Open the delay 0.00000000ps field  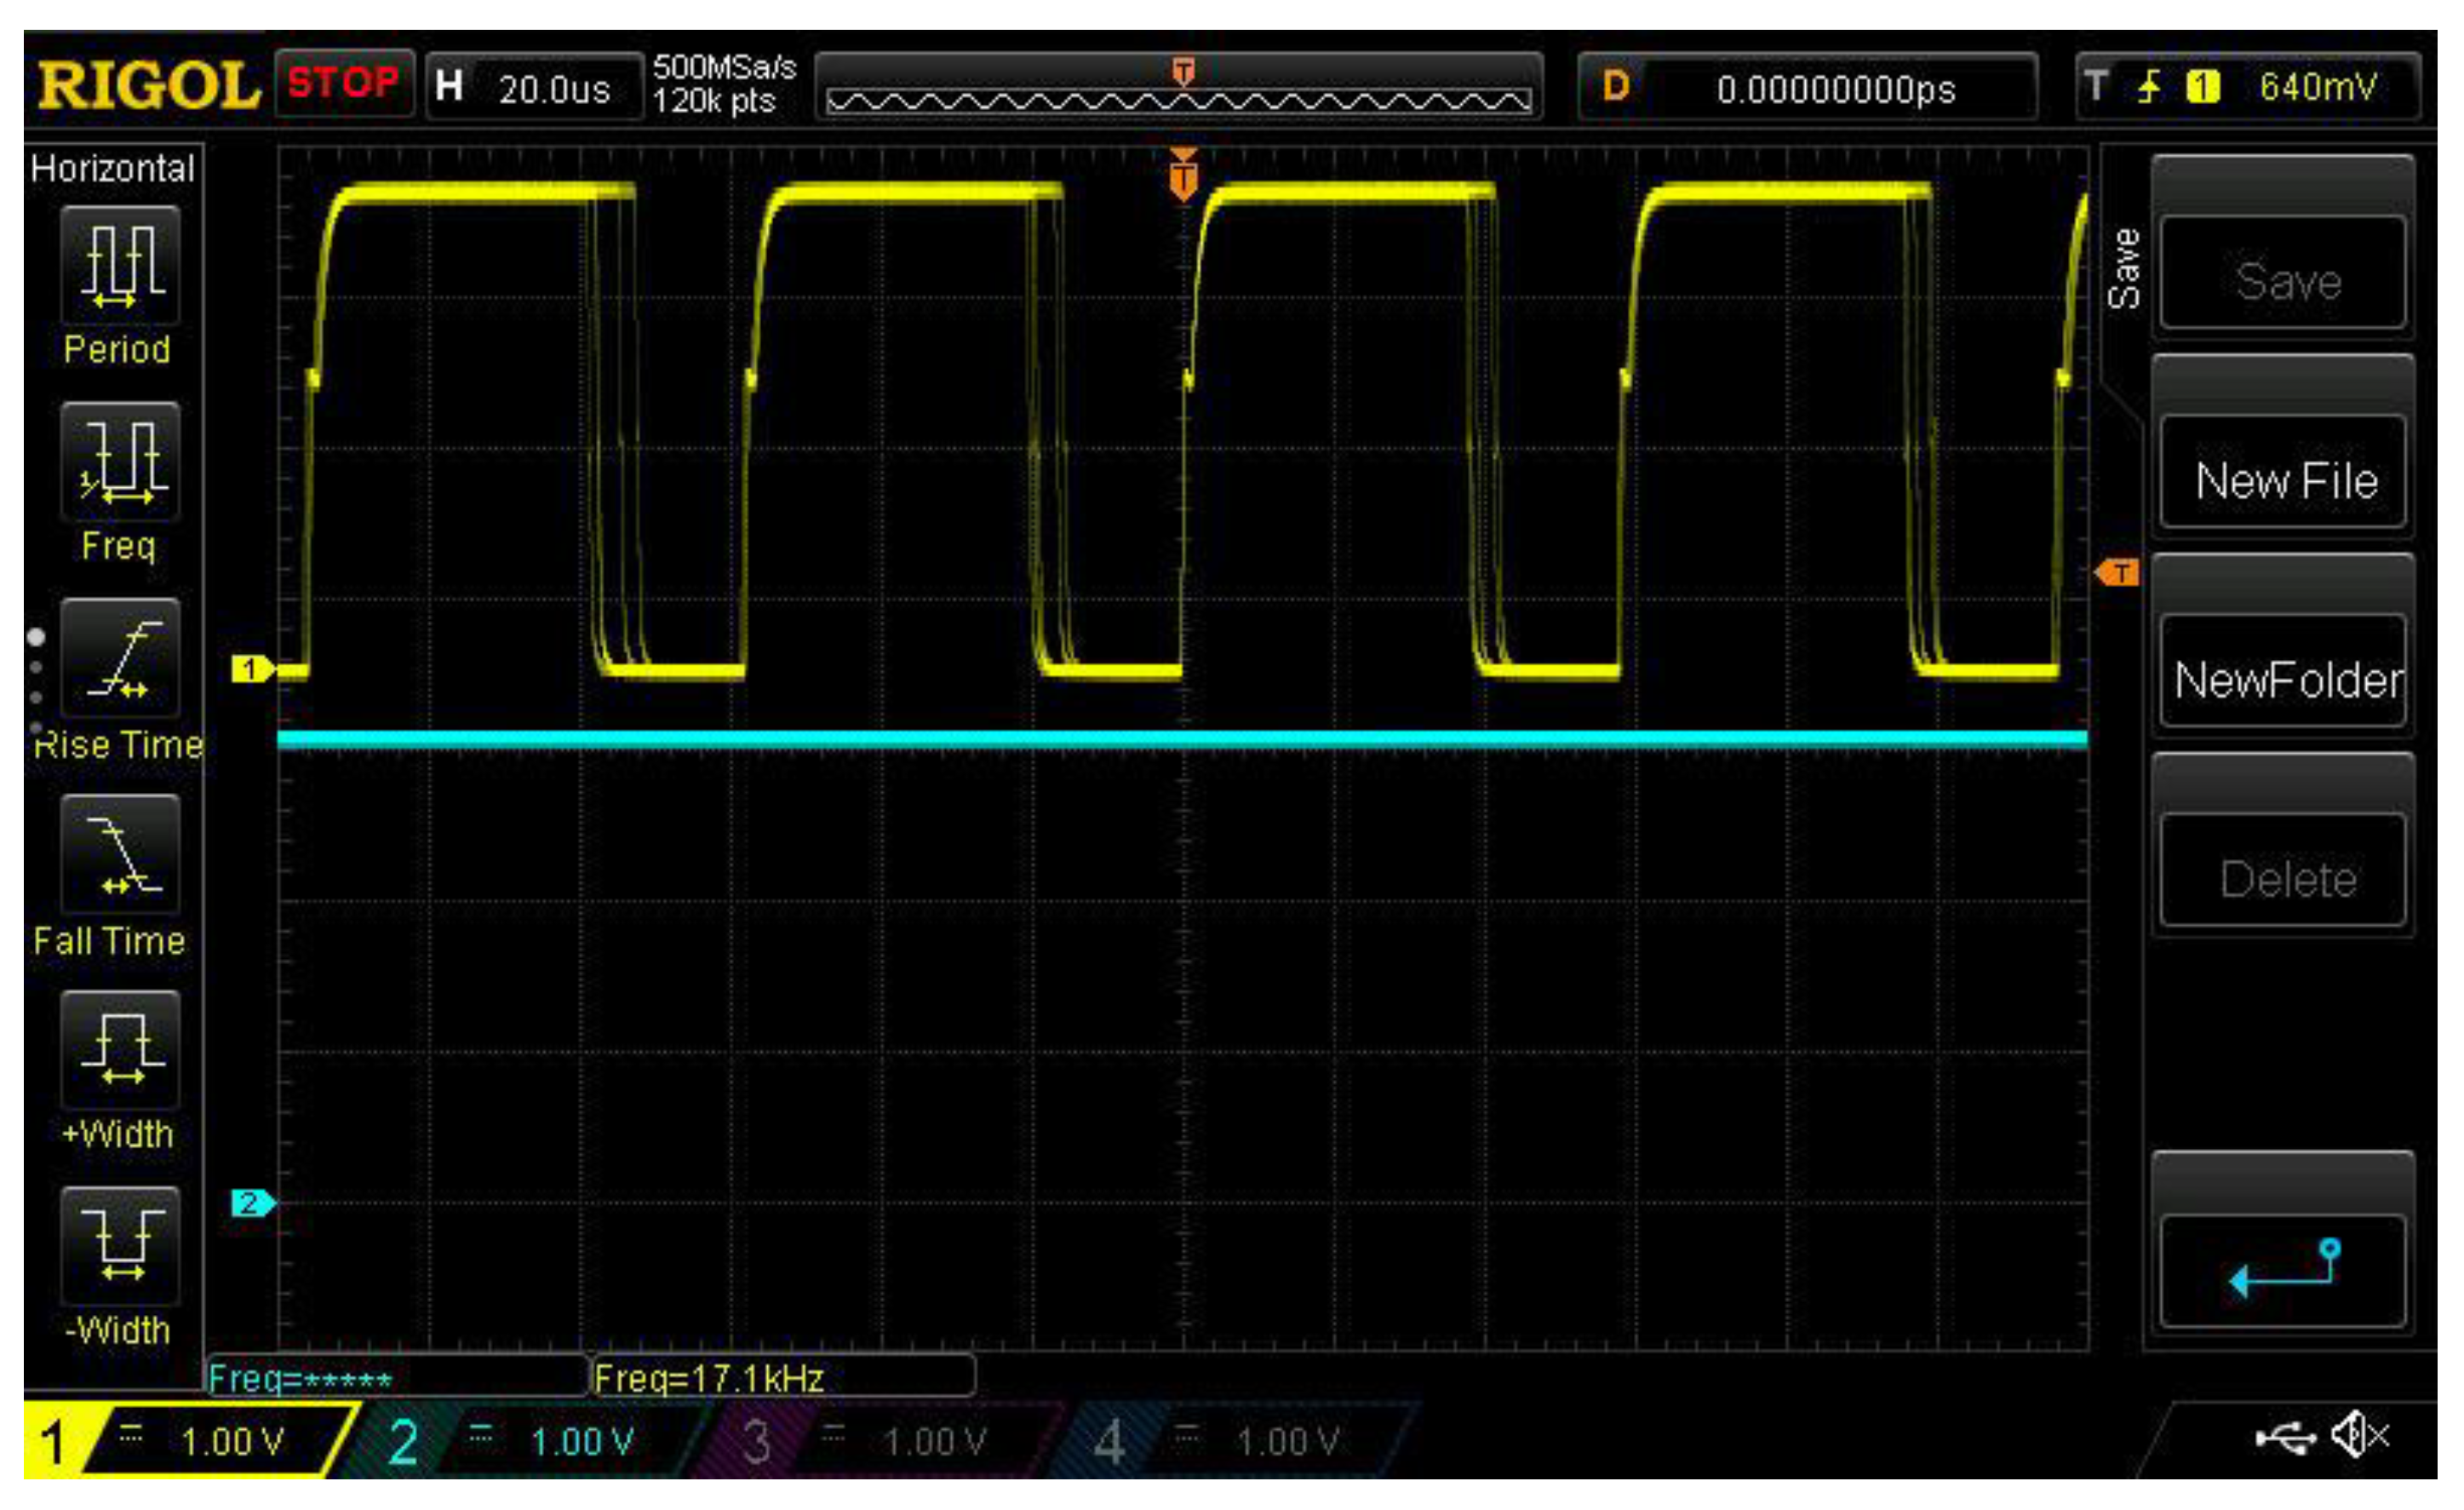click(x=1808, y=88)
